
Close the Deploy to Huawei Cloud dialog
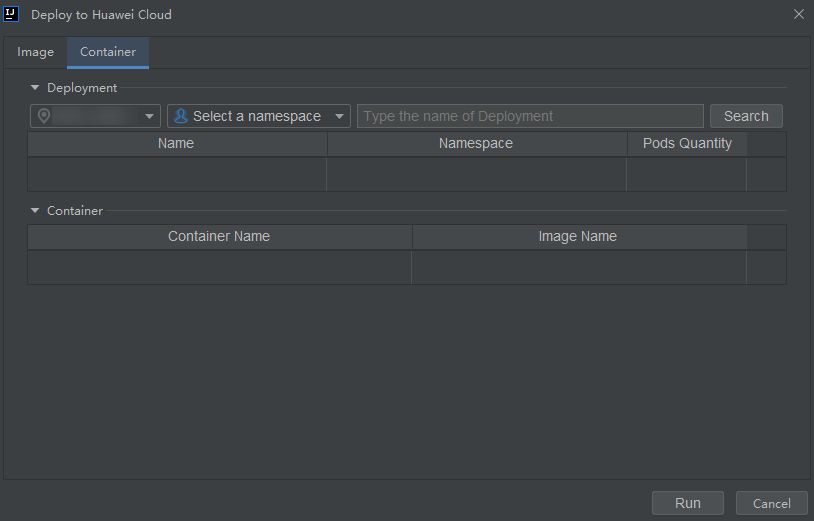[x=798, y=15]
